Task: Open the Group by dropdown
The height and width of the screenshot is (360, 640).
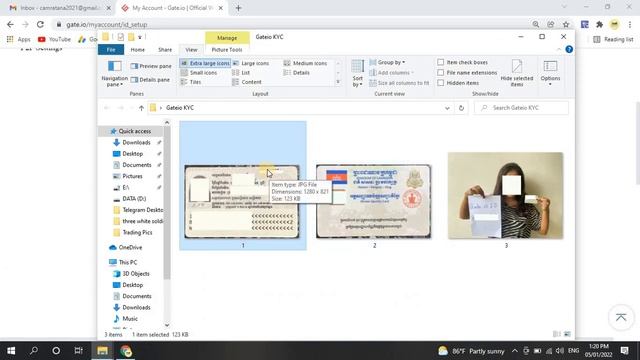Action: click(x=387, y=62)
